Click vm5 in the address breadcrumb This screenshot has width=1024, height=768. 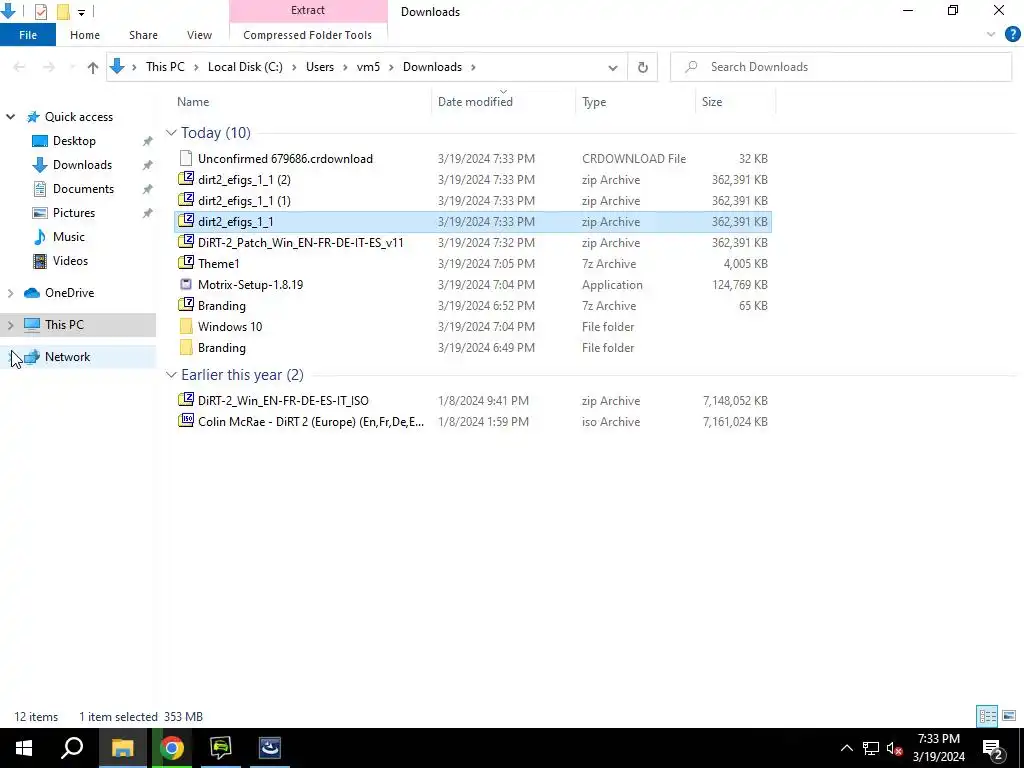368,67
